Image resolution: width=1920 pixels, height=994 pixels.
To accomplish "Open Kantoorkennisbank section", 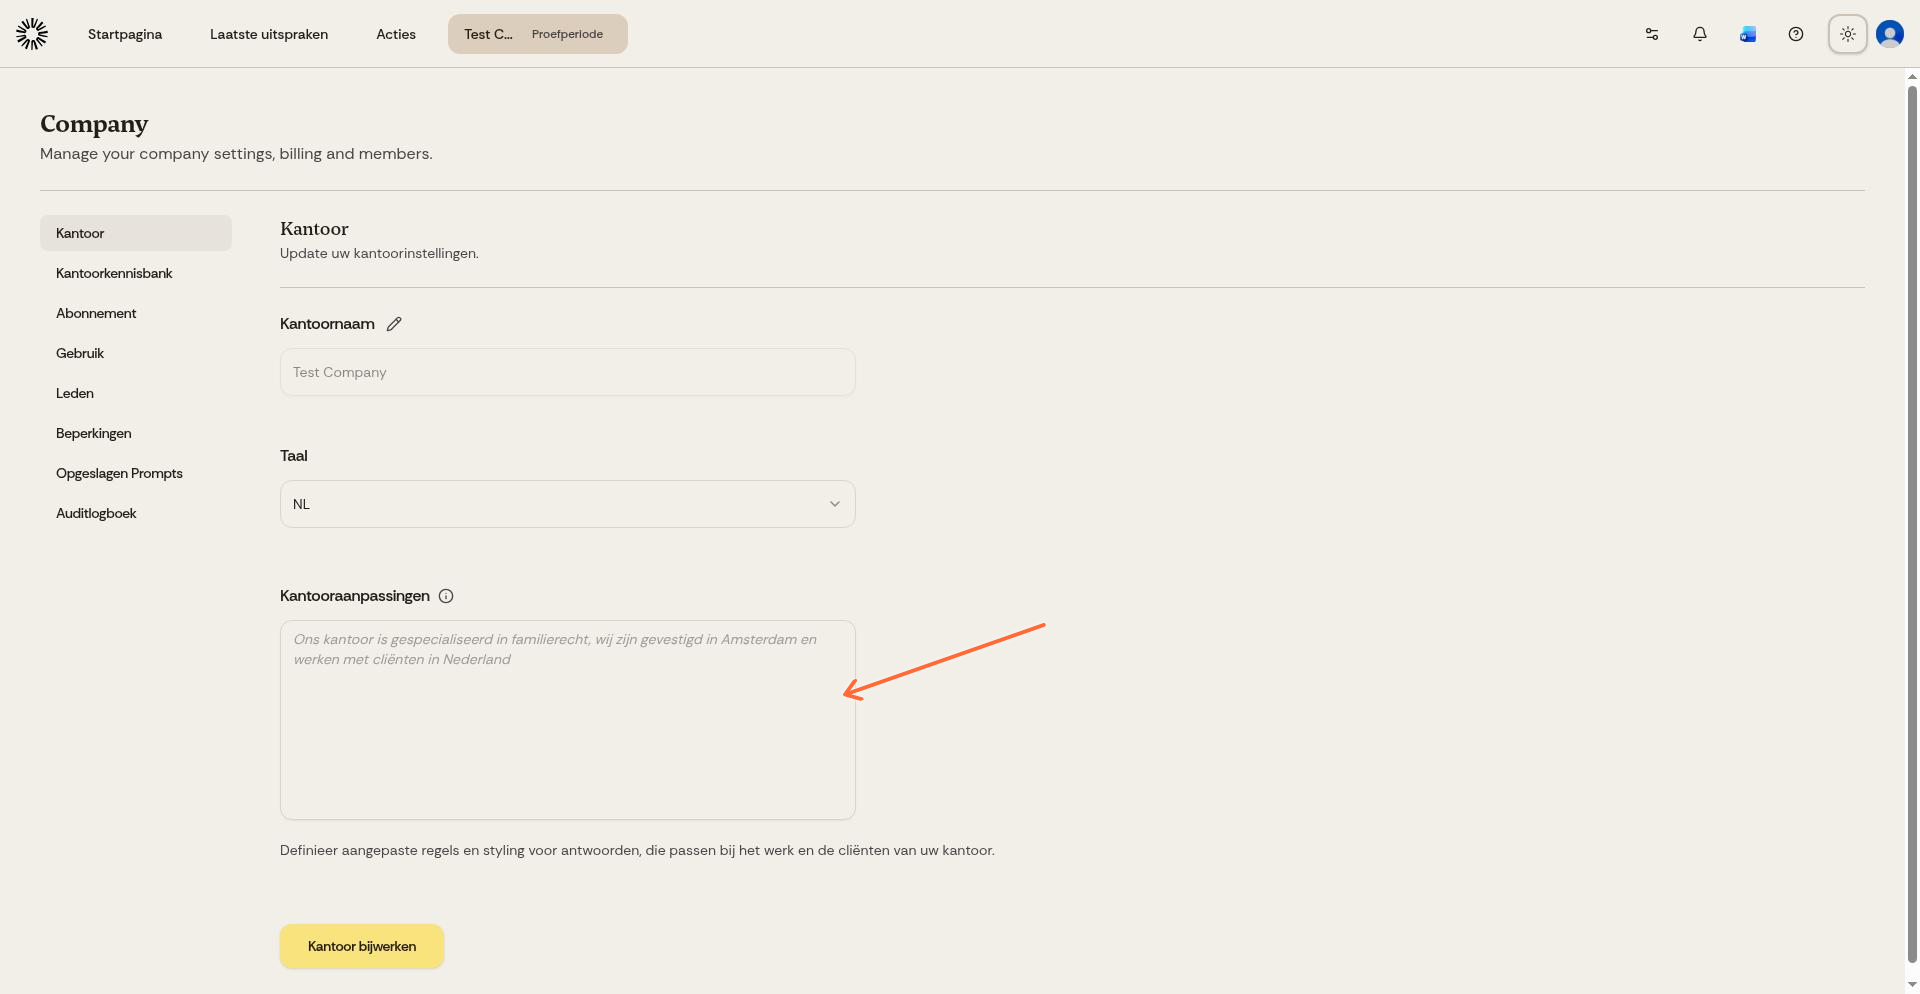I will tap(136, 273).
